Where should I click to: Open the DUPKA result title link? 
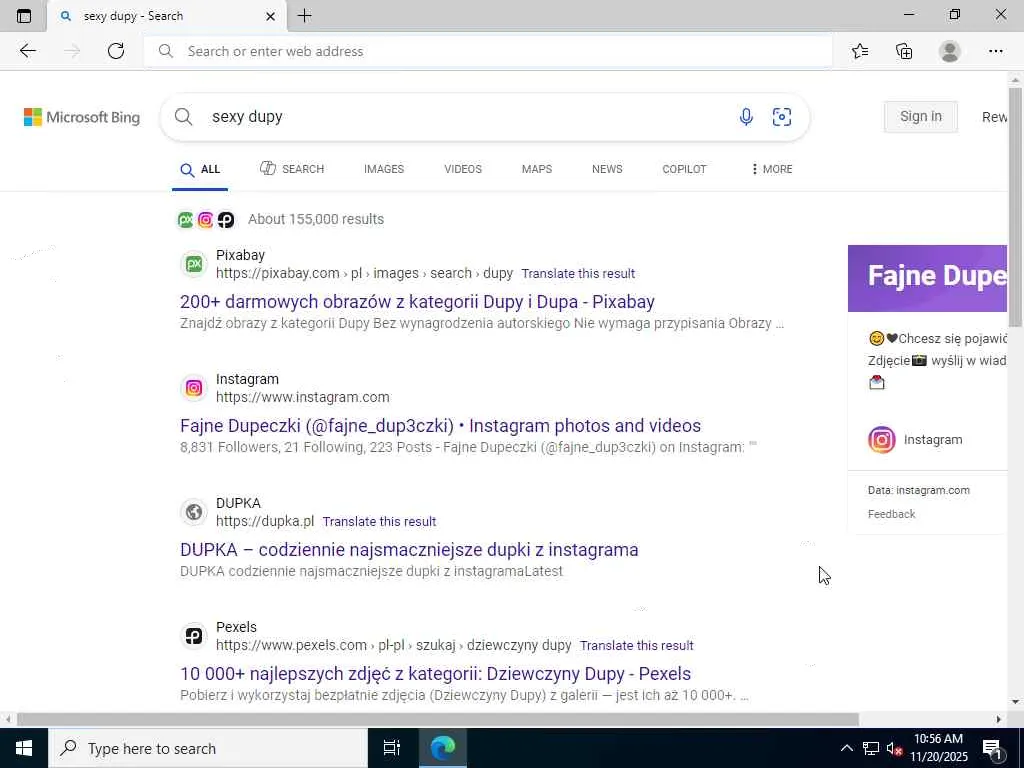click(409, 550)
